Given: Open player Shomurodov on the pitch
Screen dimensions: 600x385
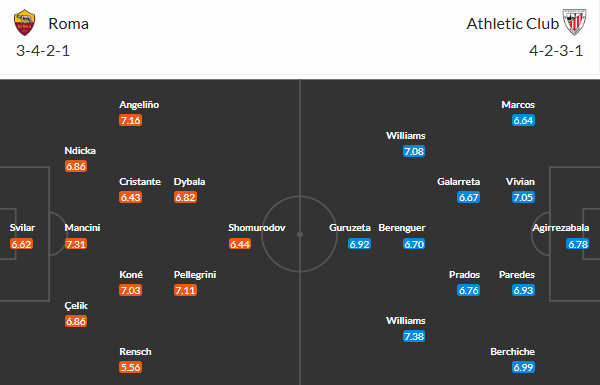Looking at the screenshot, I should pos(257,228).
